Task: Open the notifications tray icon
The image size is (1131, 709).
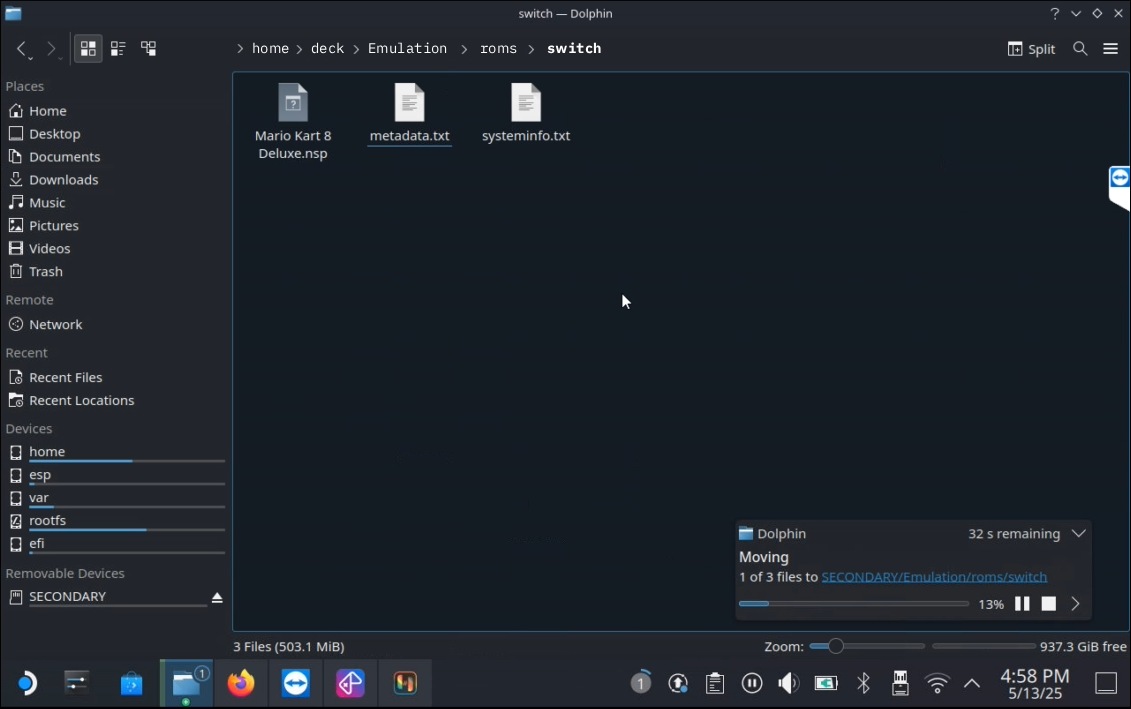Action: tap(641, 682)
